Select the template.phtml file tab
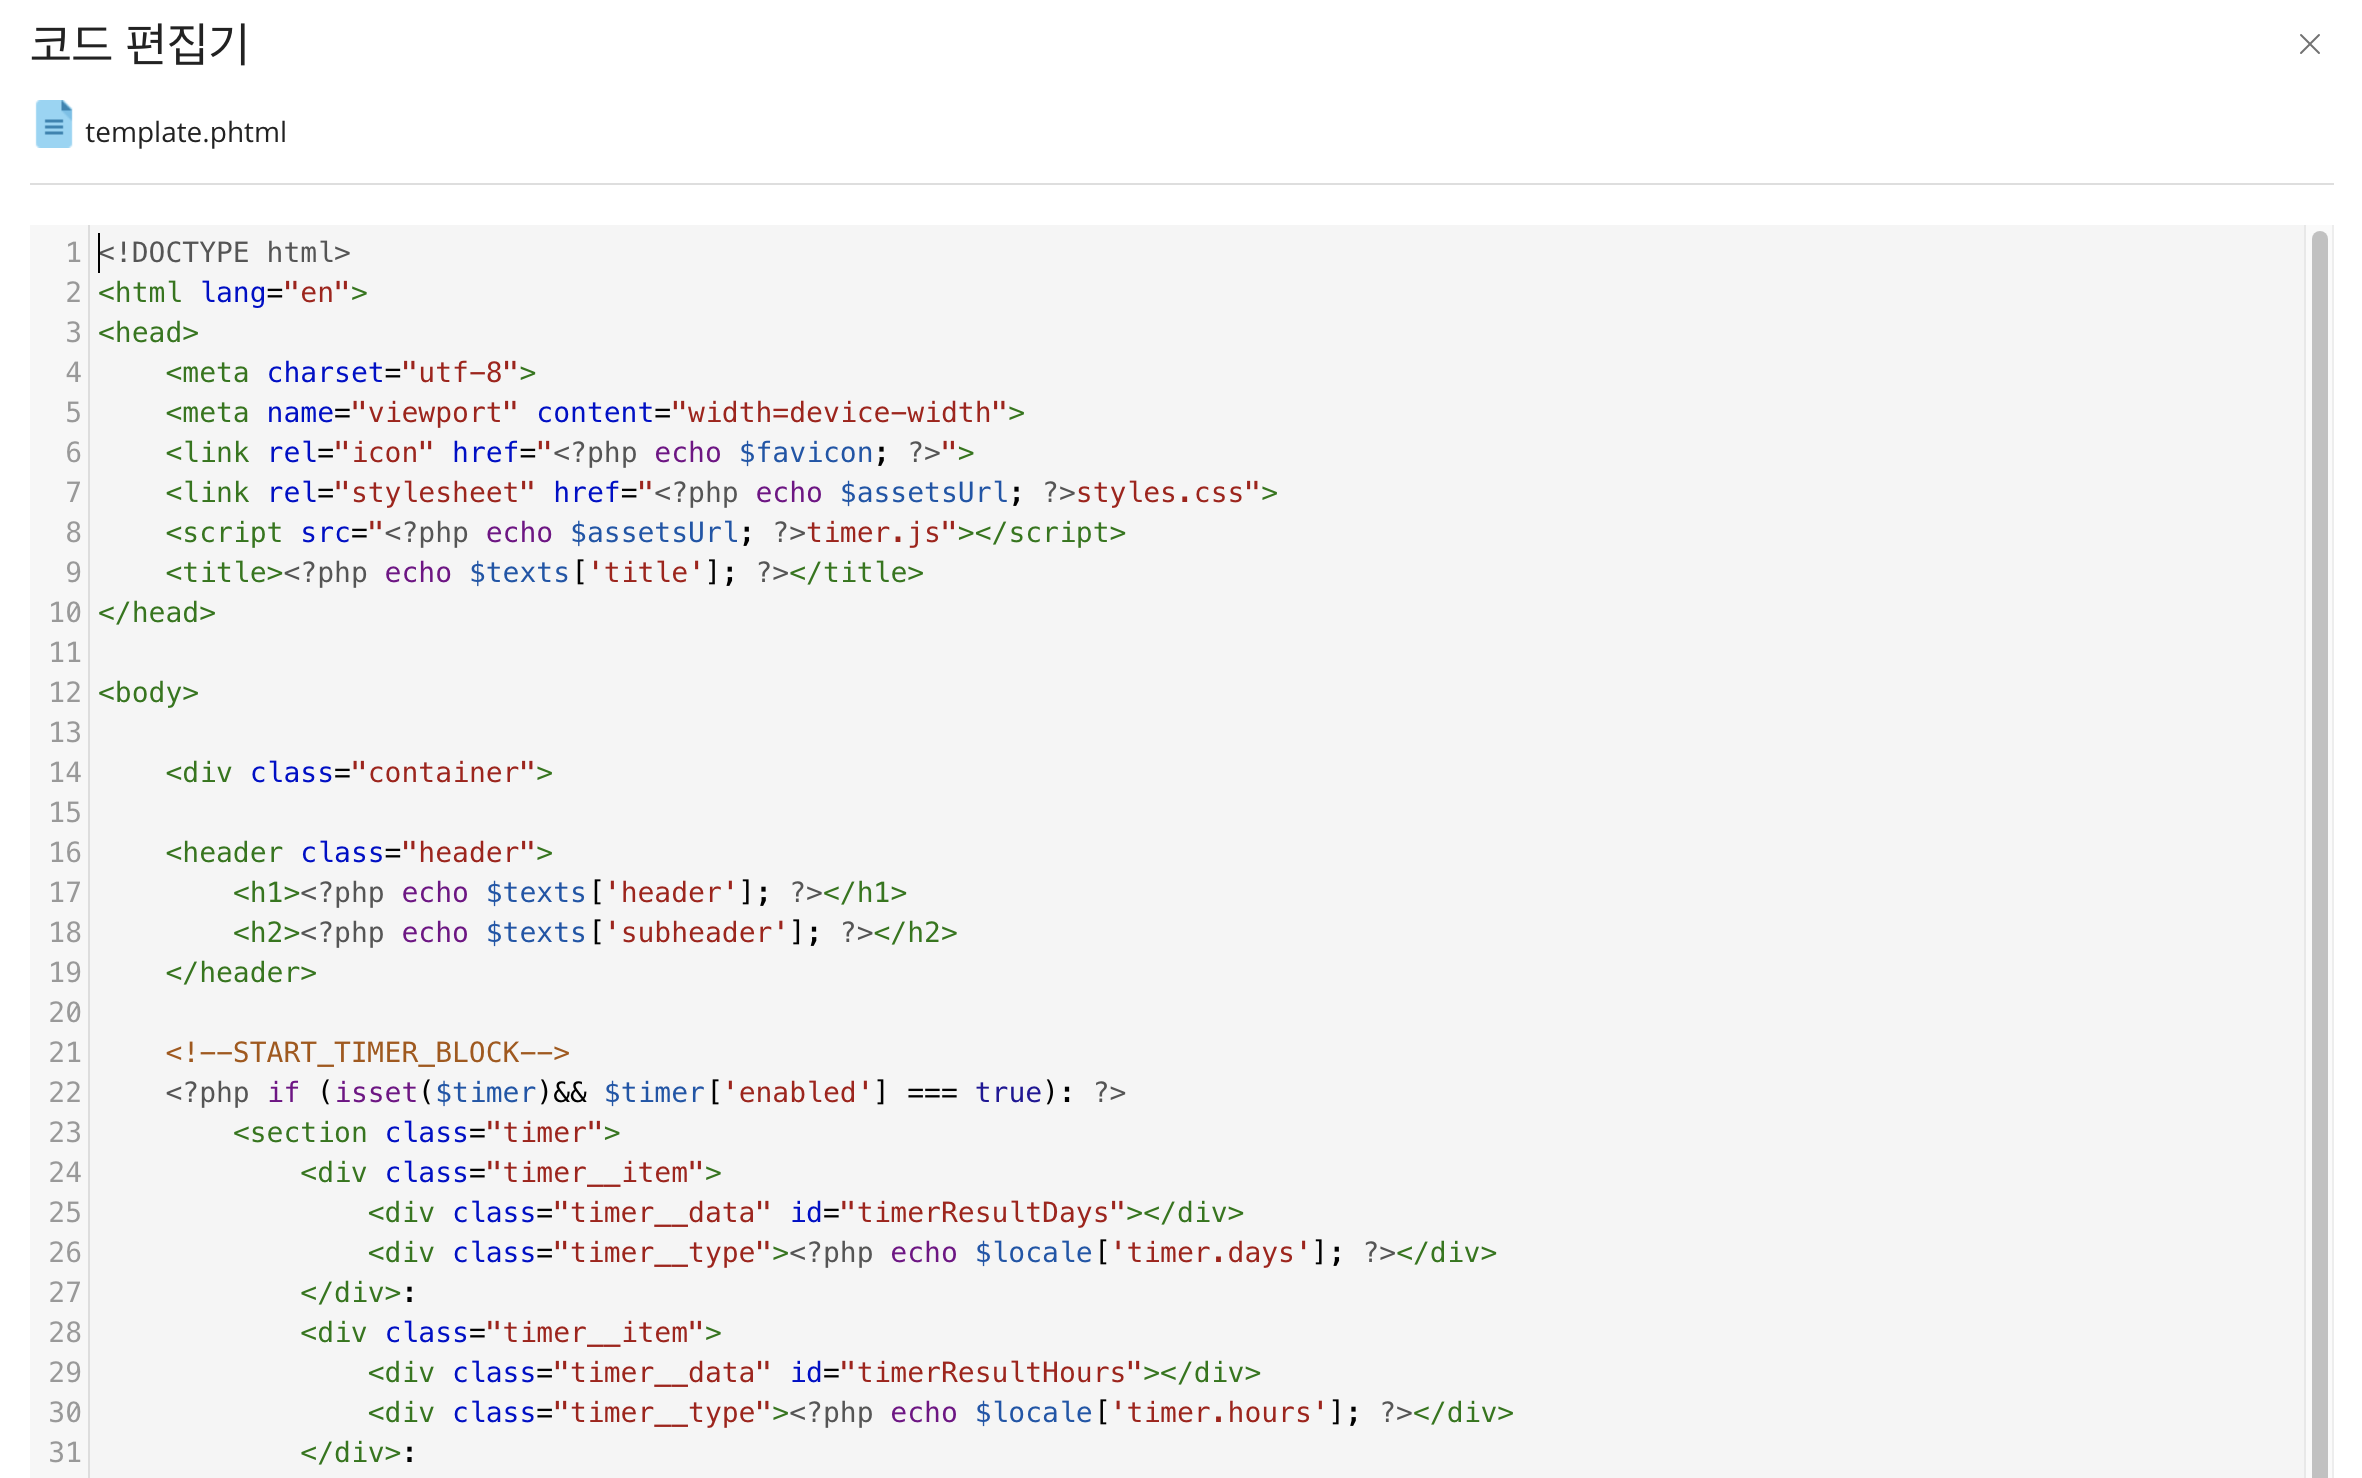The image size is (2362, 1478). [185, 132]
